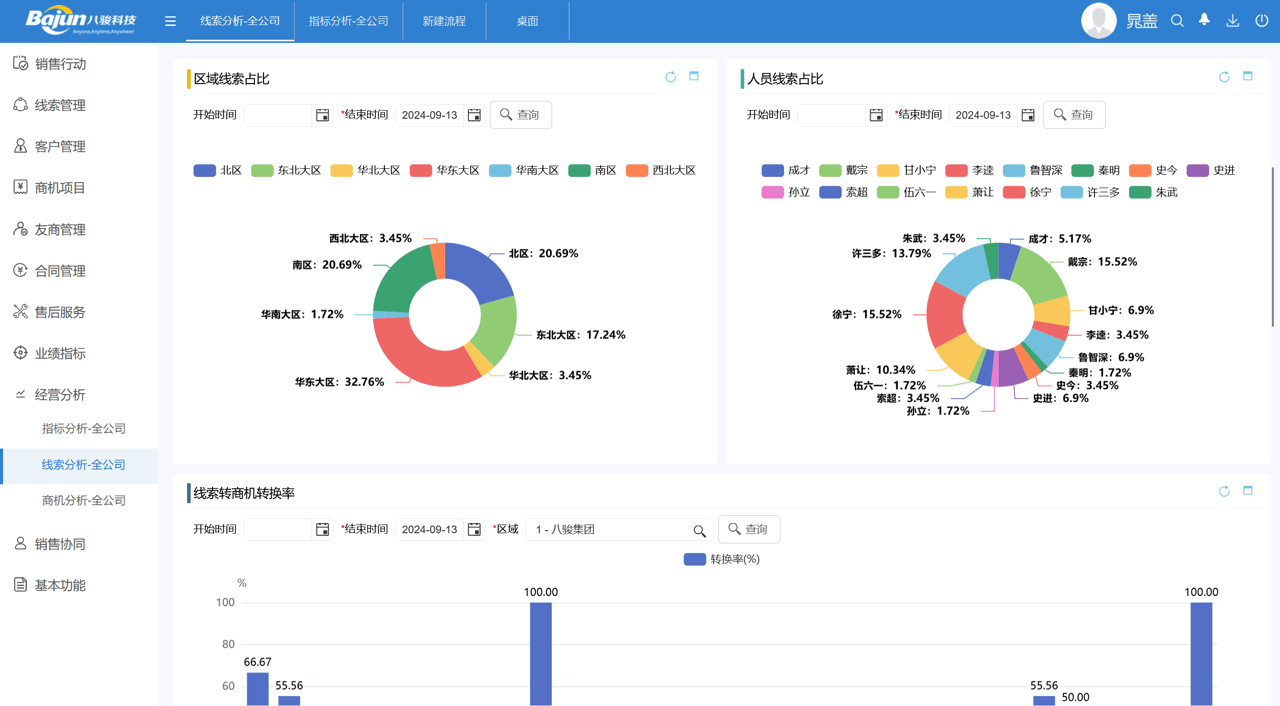
Task: Switch to the 指标分析-全公司 tab
Action: click(348, 21)
